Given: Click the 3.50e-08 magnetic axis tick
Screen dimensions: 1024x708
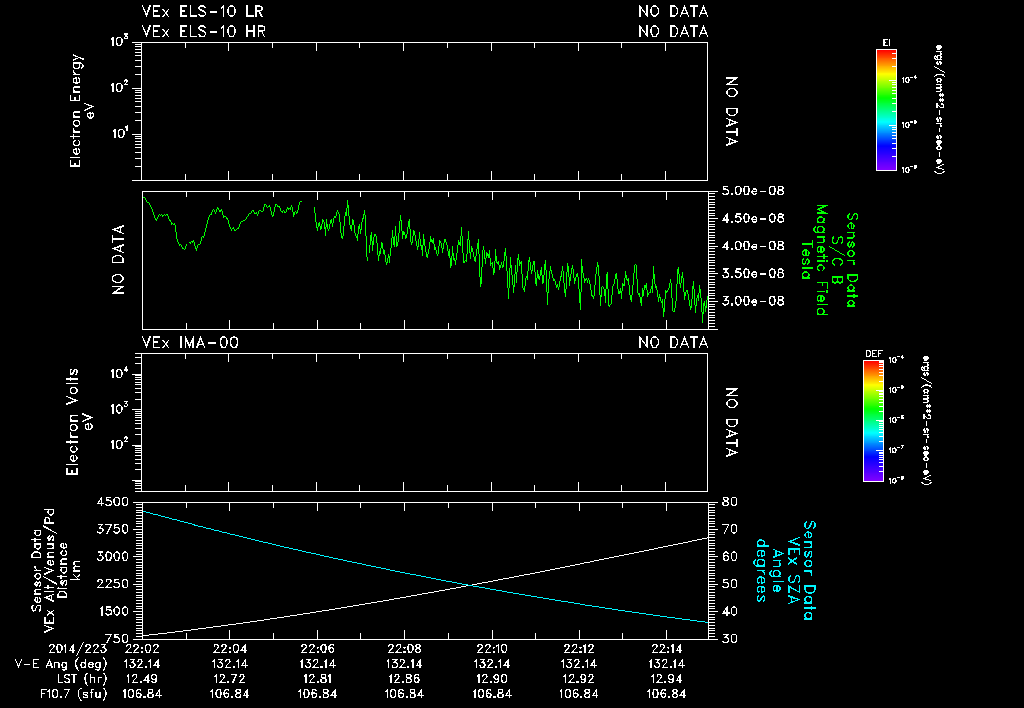Looking at the screenshot, I should [x=753, y=273].
